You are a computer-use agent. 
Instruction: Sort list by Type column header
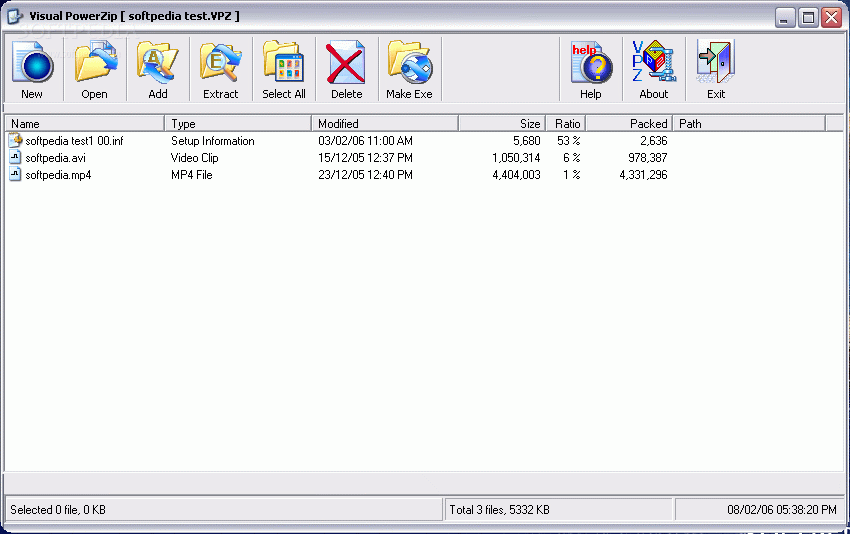[239, 124]
